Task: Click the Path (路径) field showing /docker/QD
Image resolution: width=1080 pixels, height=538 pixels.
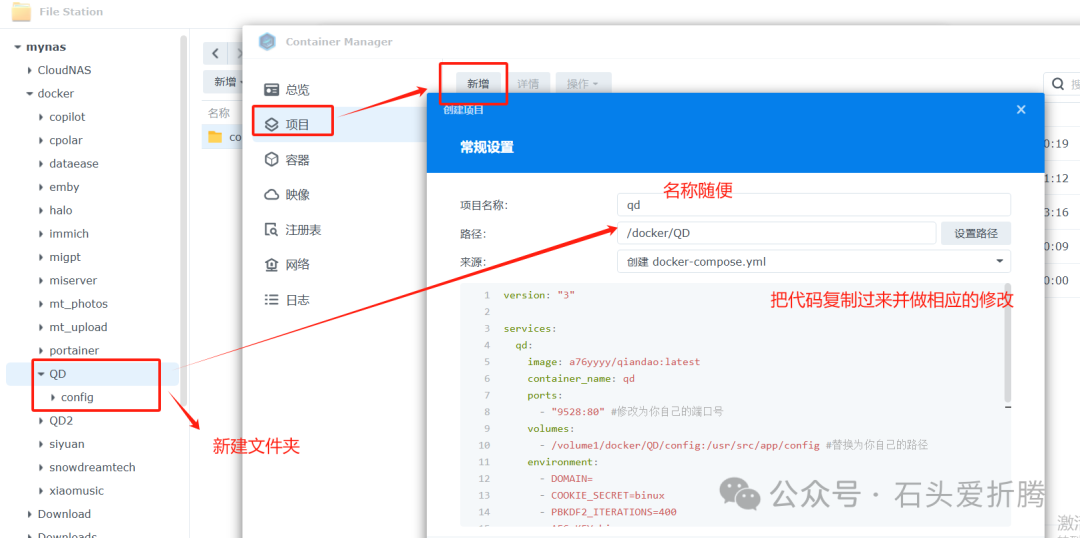Action: [776, 234]
